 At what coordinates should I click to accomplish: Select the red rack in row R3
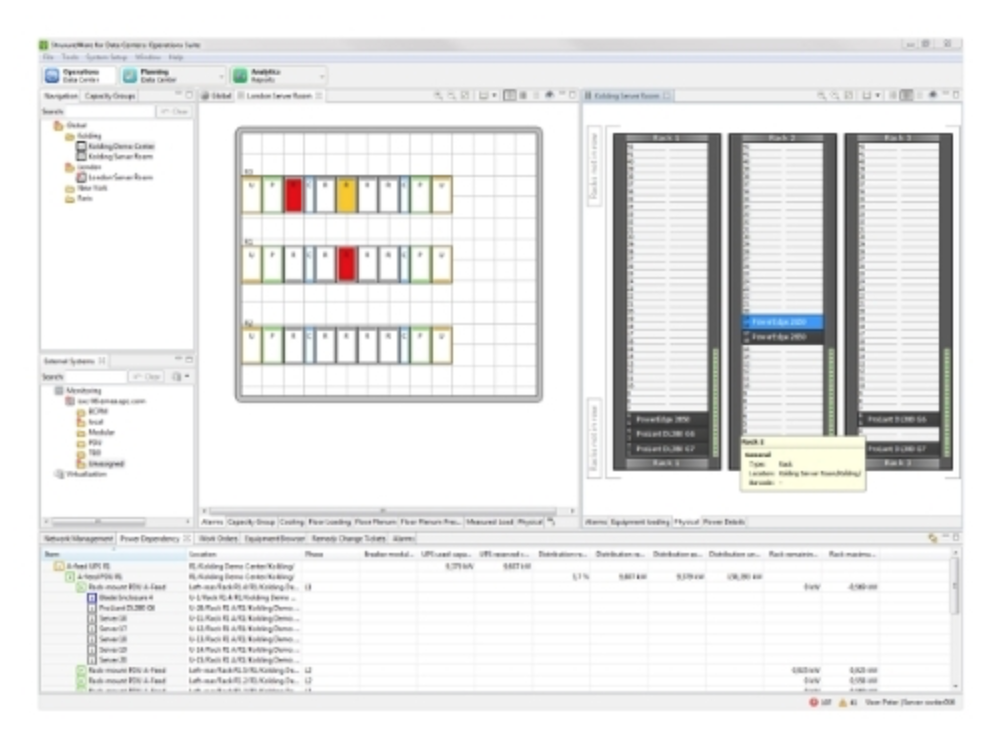[x=293, y=195]
